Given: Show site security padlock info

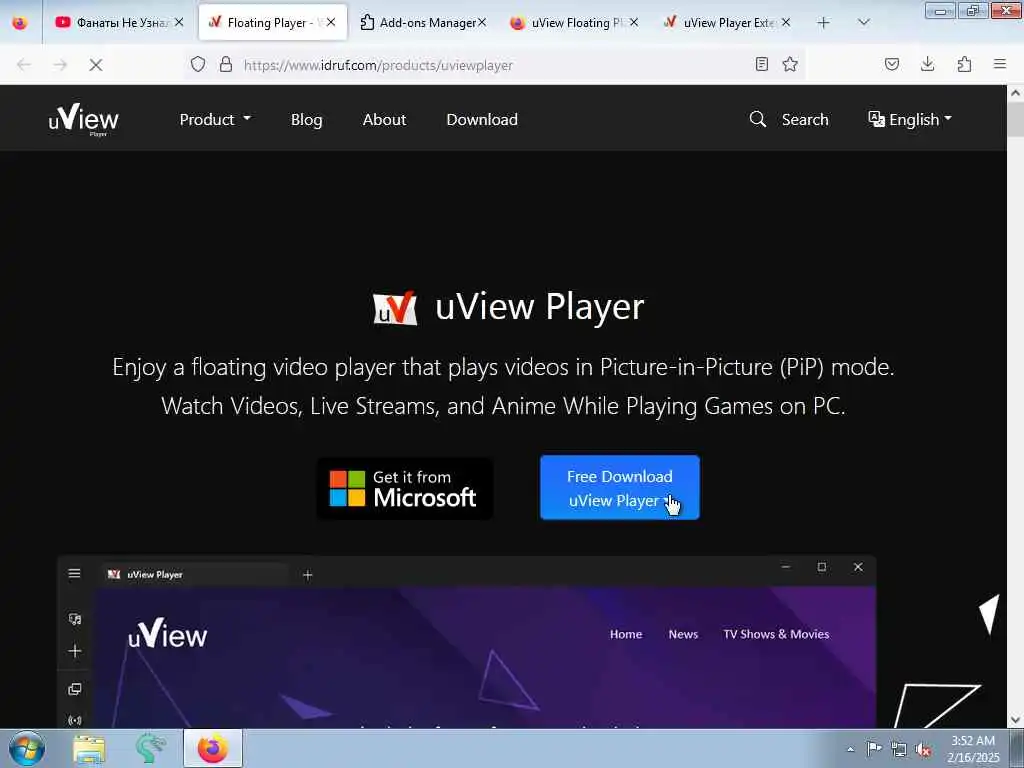Looking at the screenshot, I should click(x=226, y=64).
